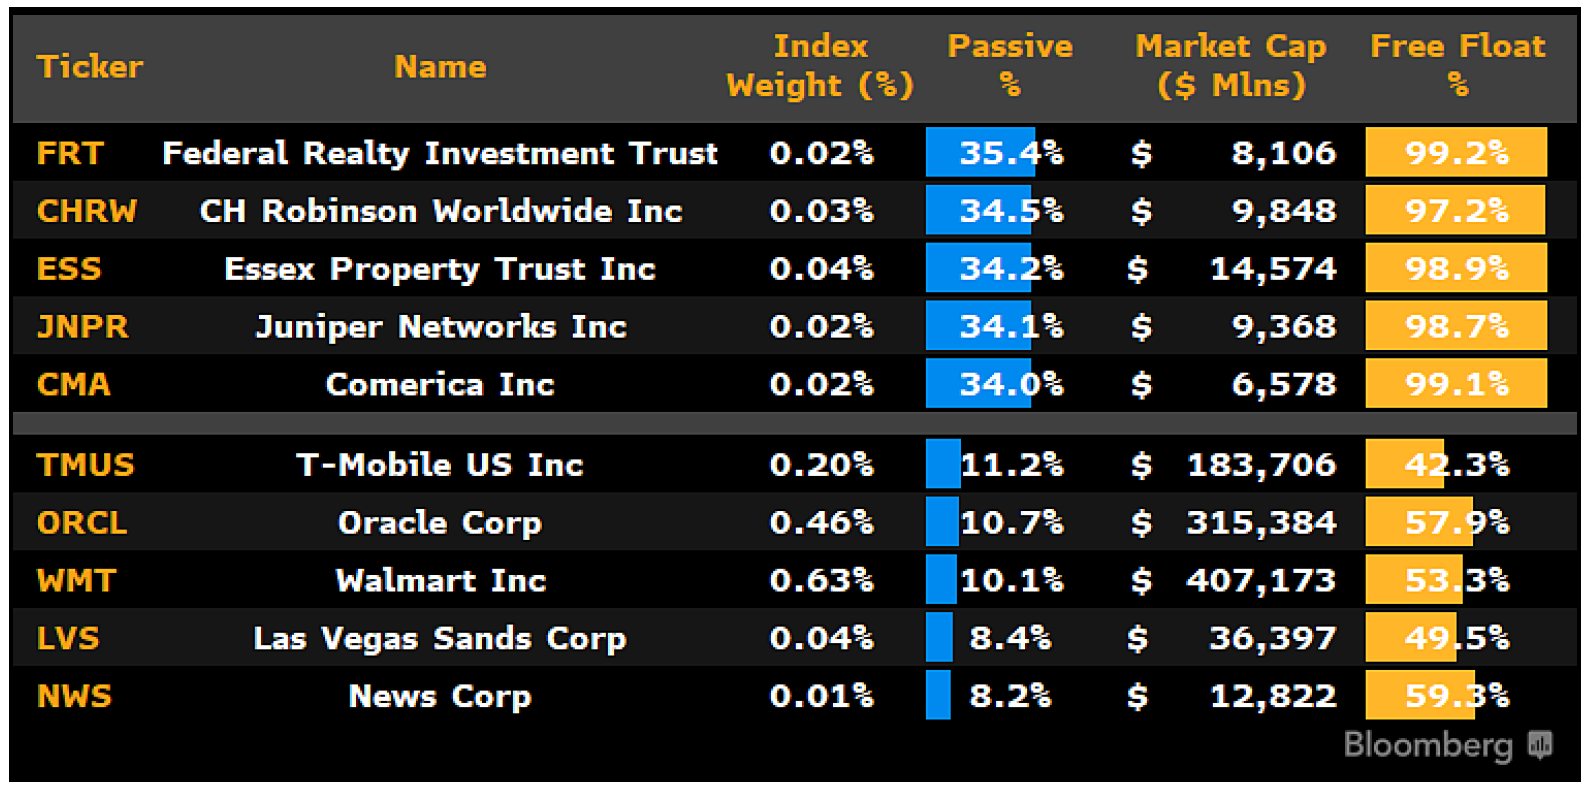Click the Bloomberg terminal logo icon

(1540, 745)
